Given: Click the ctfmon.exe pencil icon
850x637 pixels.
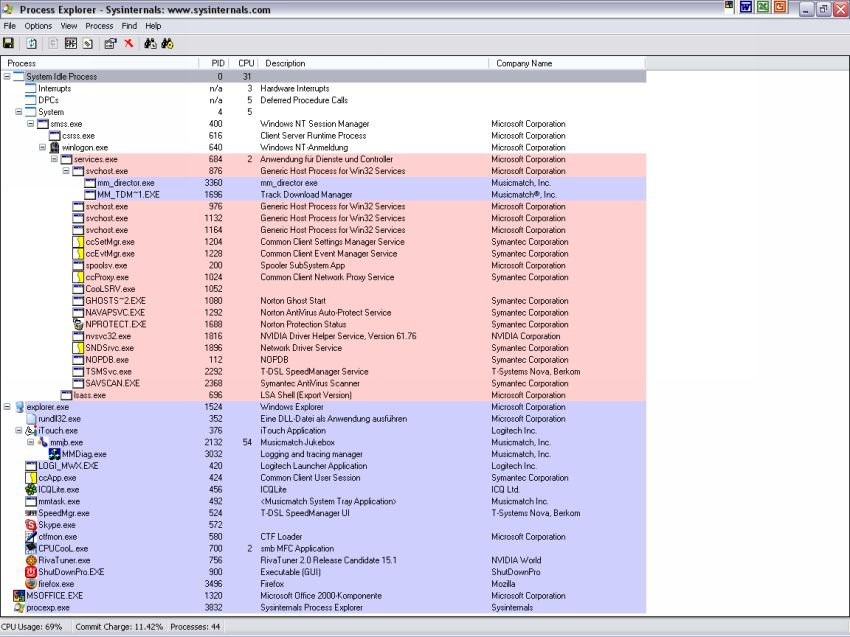Looking at the screenshot, I should coord(31,537).
